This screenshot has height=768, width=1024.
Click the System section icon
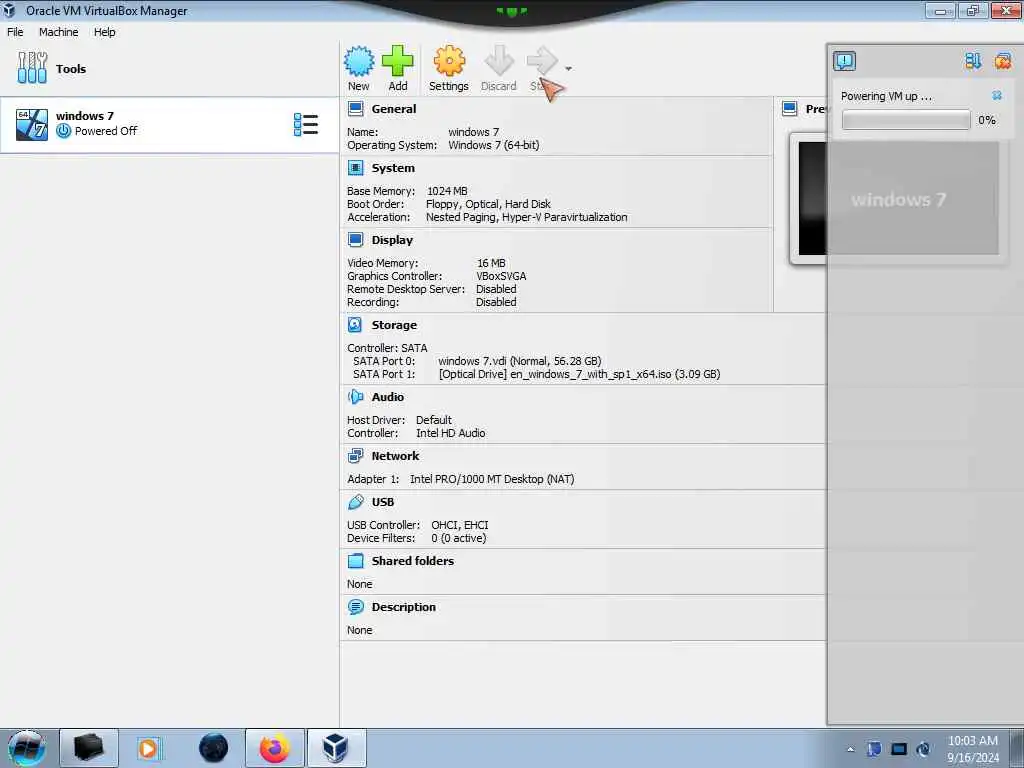coord(355,168)
